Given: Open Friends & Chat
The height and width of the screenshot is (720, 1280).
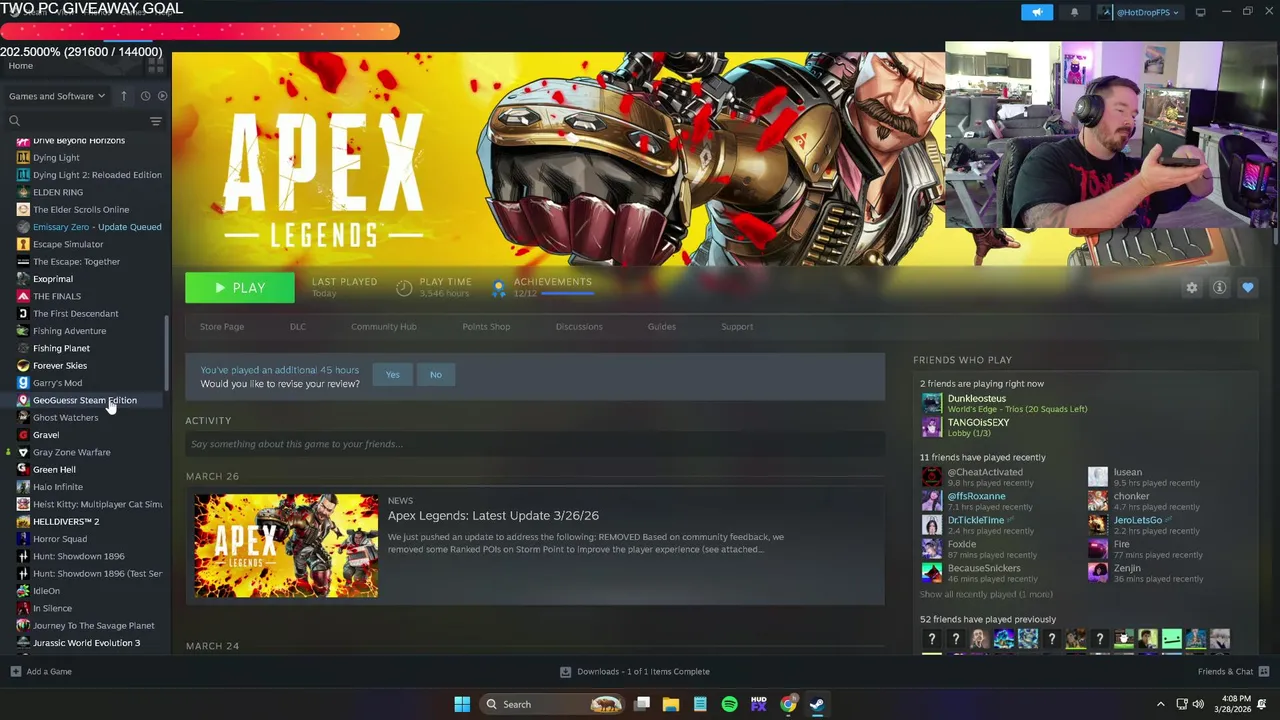Looking at the screenshot, I should point(1233,672).
